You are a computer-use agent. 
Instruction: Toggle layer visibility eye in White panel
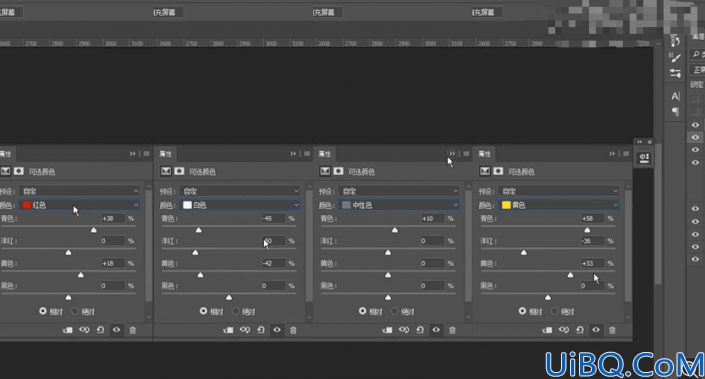click(x=277, y=330)
